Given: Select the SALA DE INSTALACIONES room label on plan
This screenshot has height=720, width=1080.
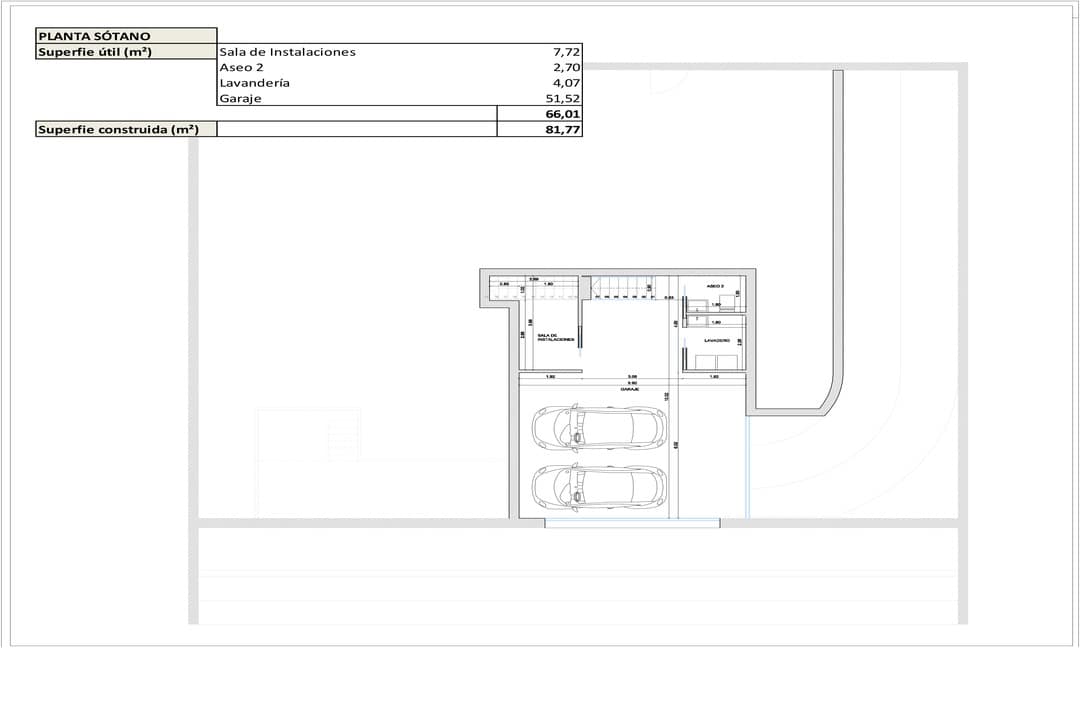Looking at the screenshot, I should tap(555, 338).
